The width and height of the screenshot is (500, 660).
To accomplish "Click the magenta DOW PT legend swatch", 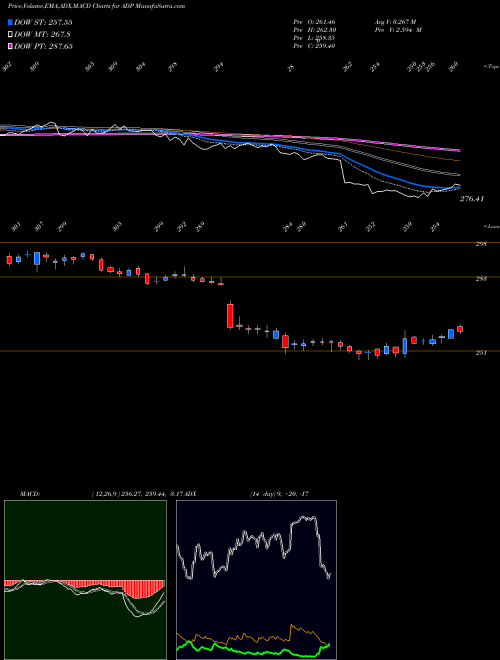I will pos(10,46).
